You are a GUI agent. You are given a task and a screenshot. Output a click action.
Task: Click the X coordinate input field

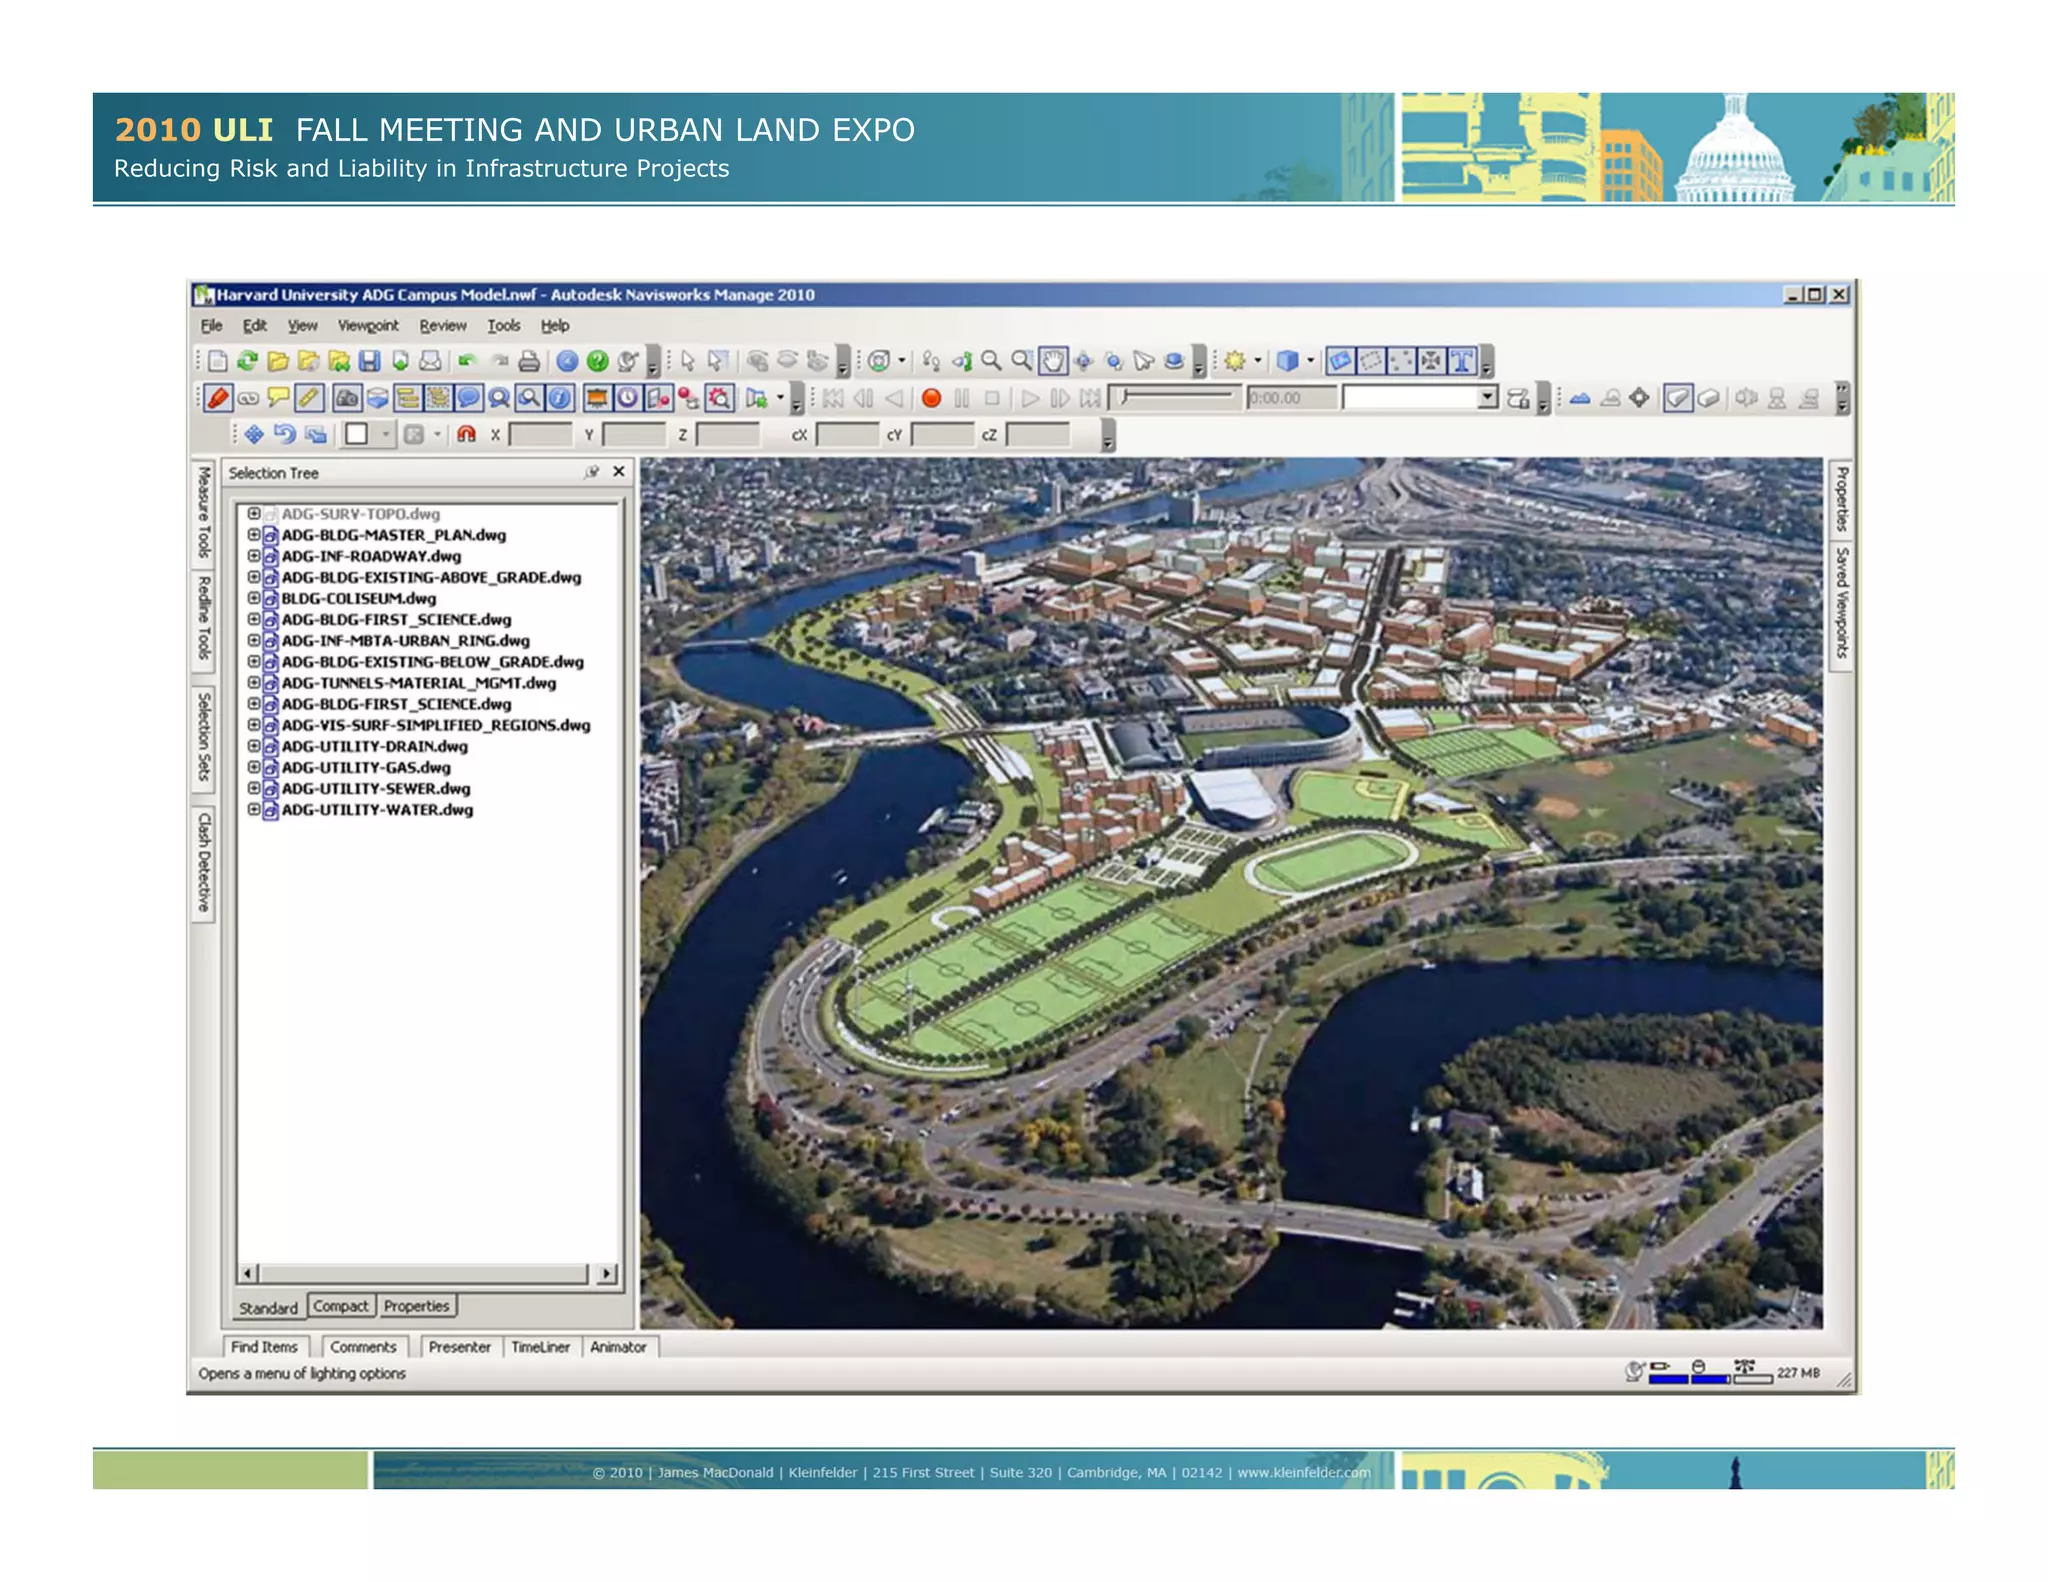540,434
